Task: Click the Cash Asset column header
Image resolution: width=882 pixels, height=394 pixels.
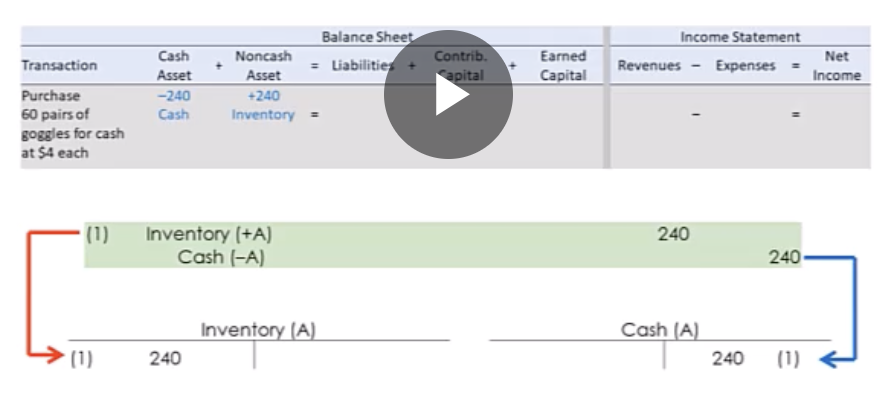Action: pyautogui.click(x=174, y=65)
